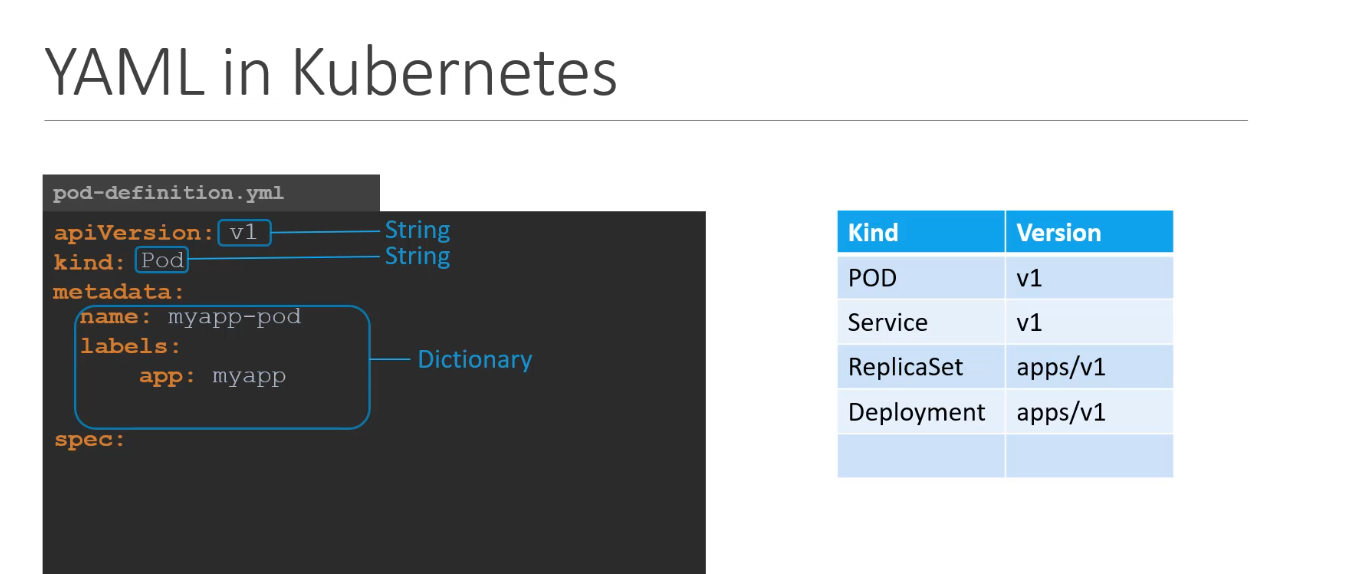Click the Dictionary annotation label
1370x574 pixels.
(x=474, y=359)
